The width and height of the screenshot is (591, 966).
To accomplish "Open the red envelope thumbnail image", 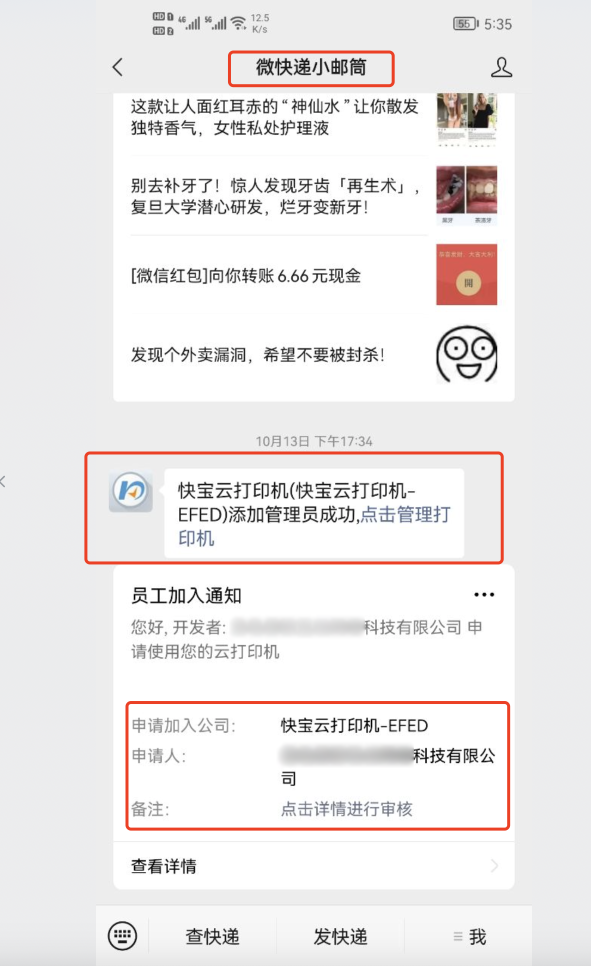I will 467,275.
